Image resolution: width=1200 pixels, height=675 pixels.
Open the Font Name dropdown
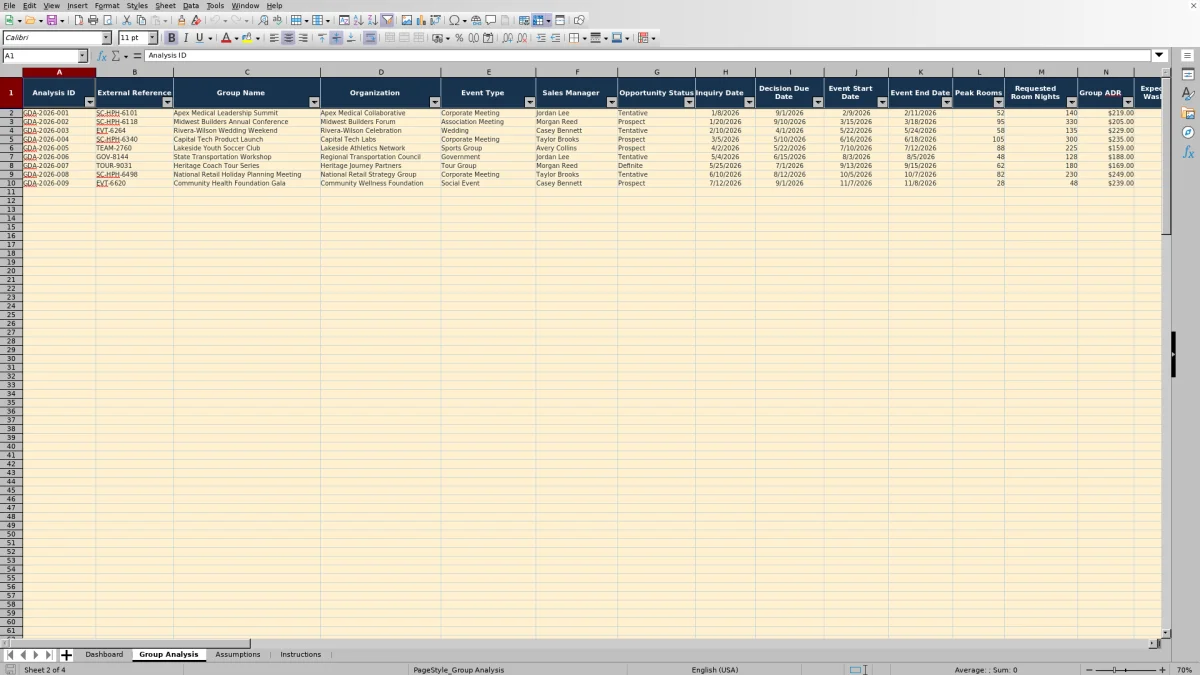pyautogui.click(x=106, y=38)
